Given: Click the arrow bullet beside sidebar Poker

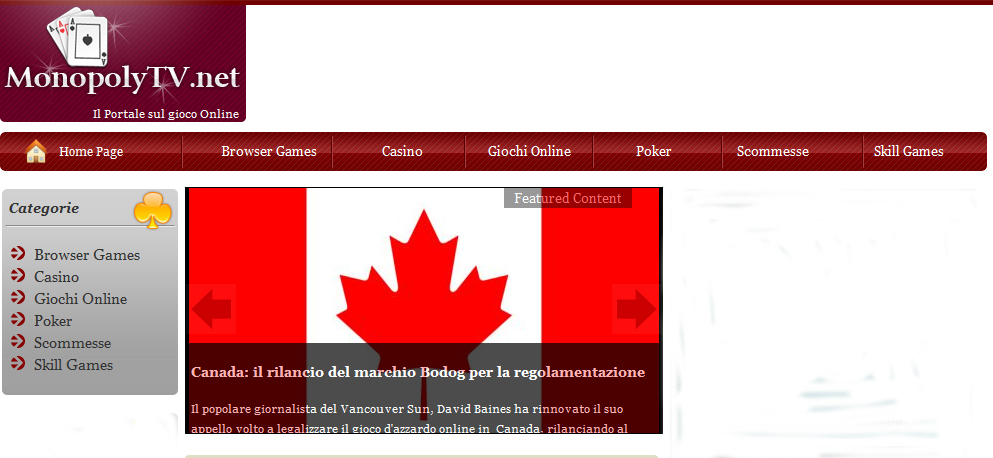Looking at the screenshot, I should pyautogui.click(x=18, y=320).
